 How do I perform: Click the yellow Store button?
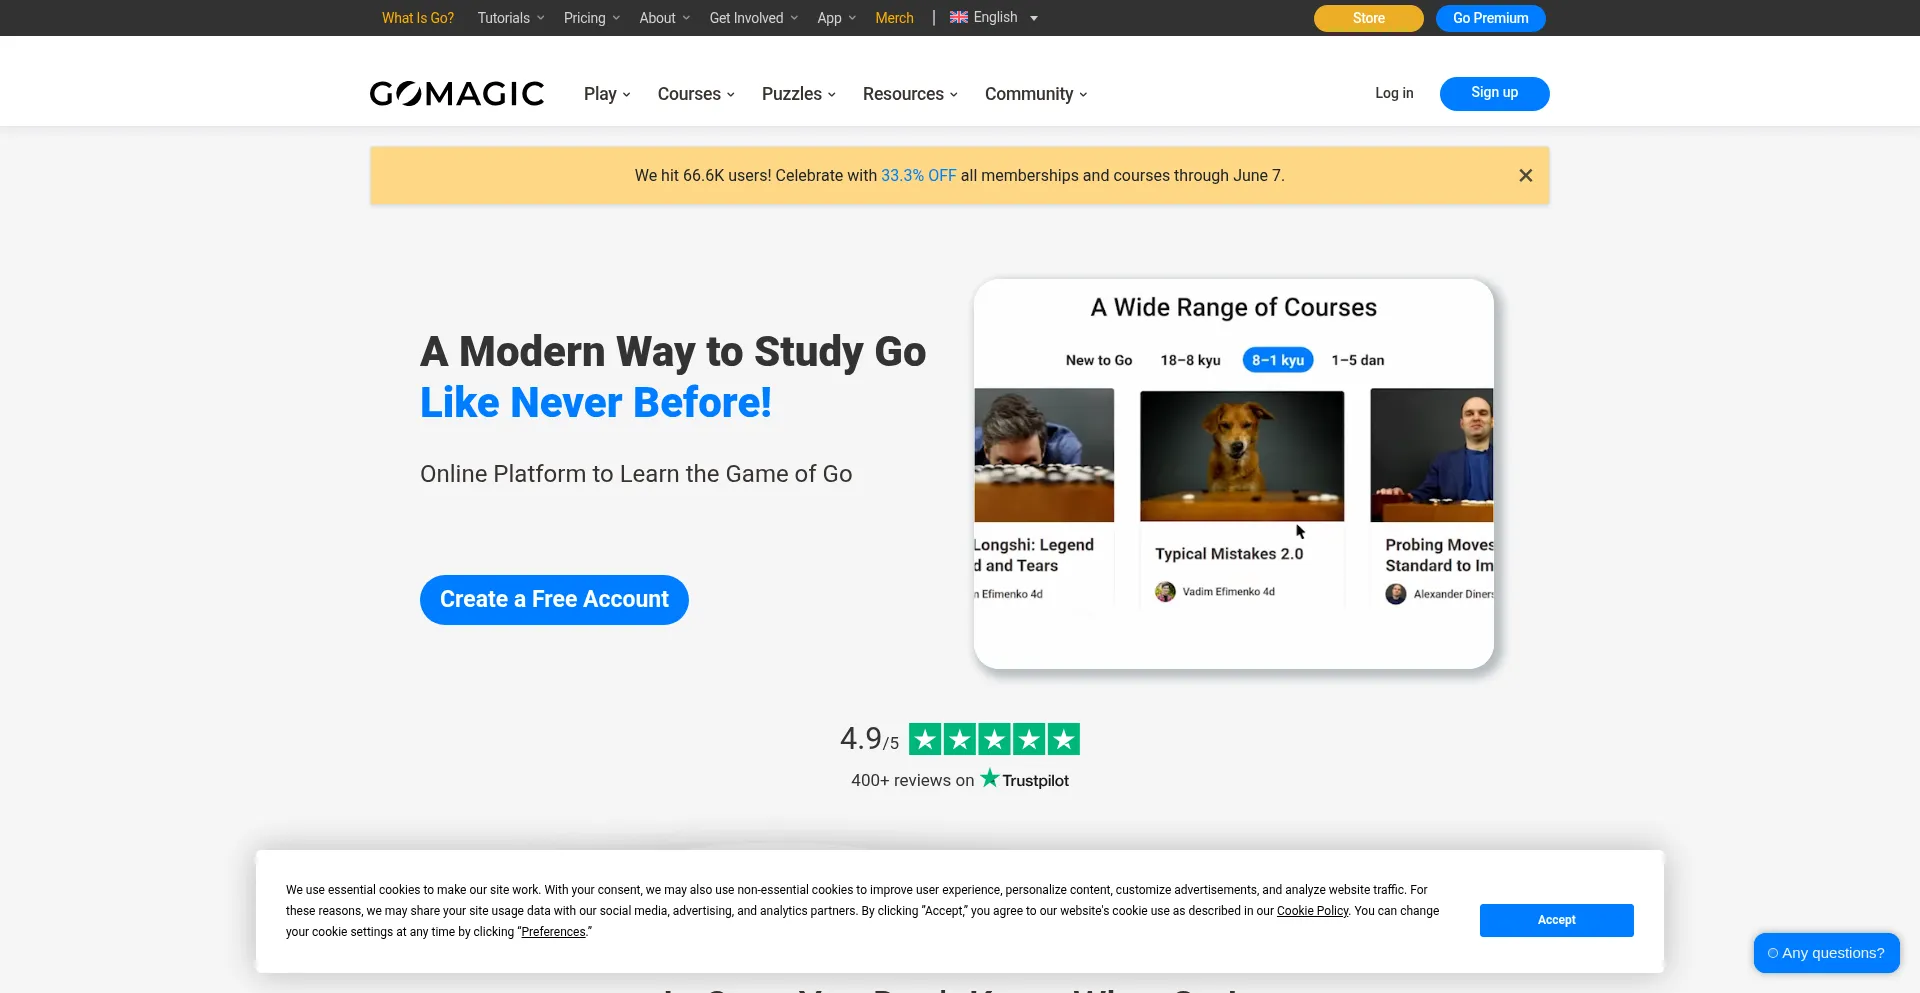(x=1368, y=18)
